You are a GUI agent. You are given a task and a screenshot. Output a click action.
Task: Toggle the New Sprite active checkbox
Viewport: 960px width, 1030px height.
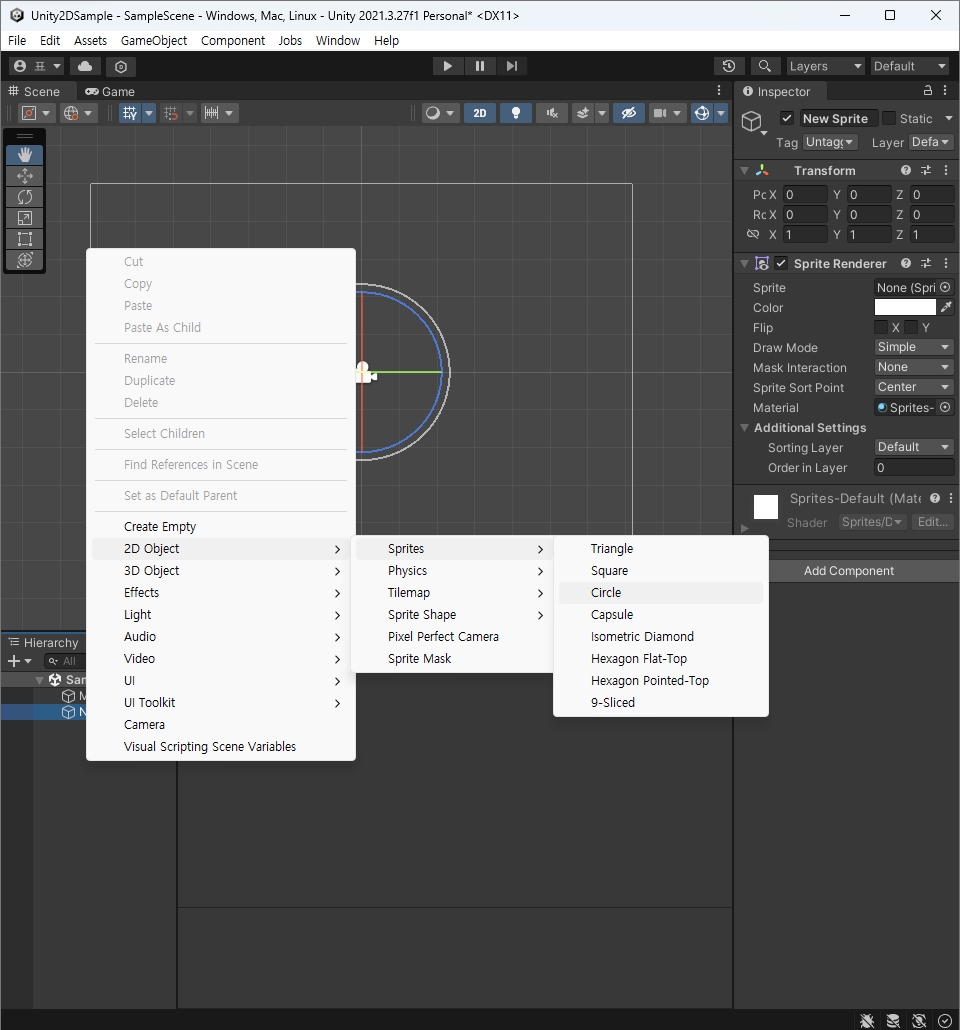point(787,118)
